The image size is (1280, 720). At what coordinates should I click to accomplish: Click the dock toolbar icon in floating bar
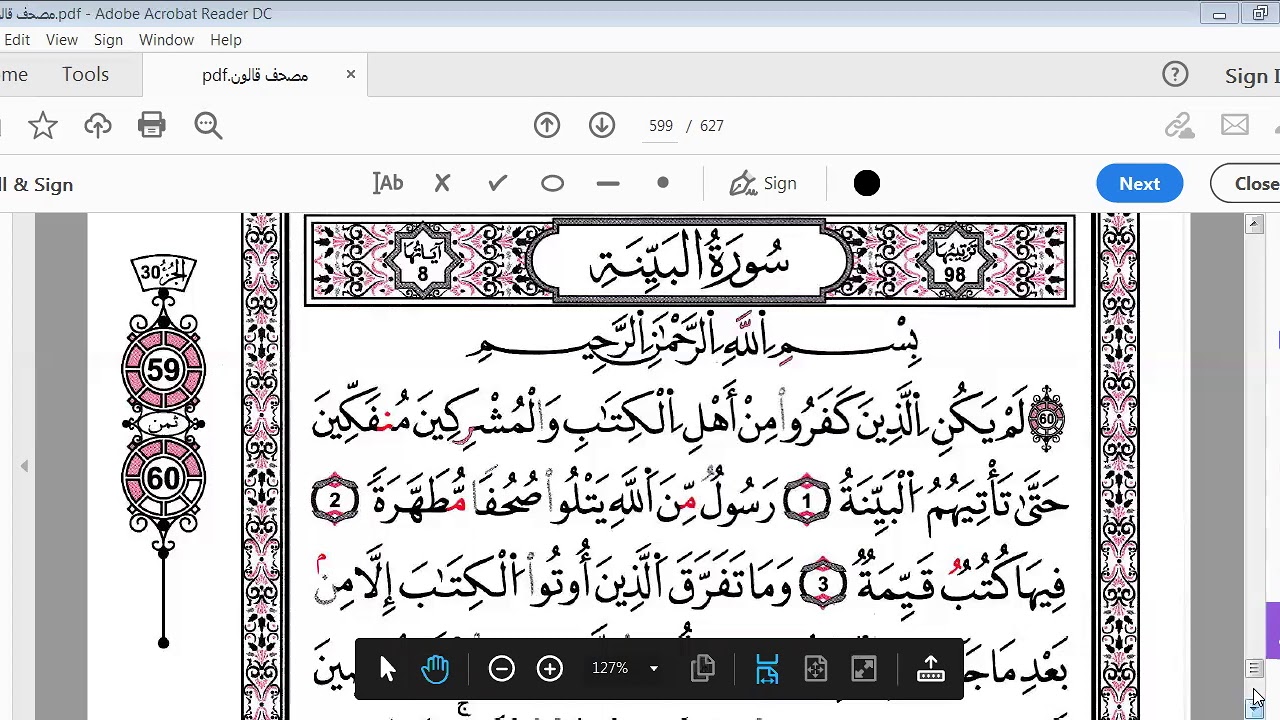click(x=930, y=669)
